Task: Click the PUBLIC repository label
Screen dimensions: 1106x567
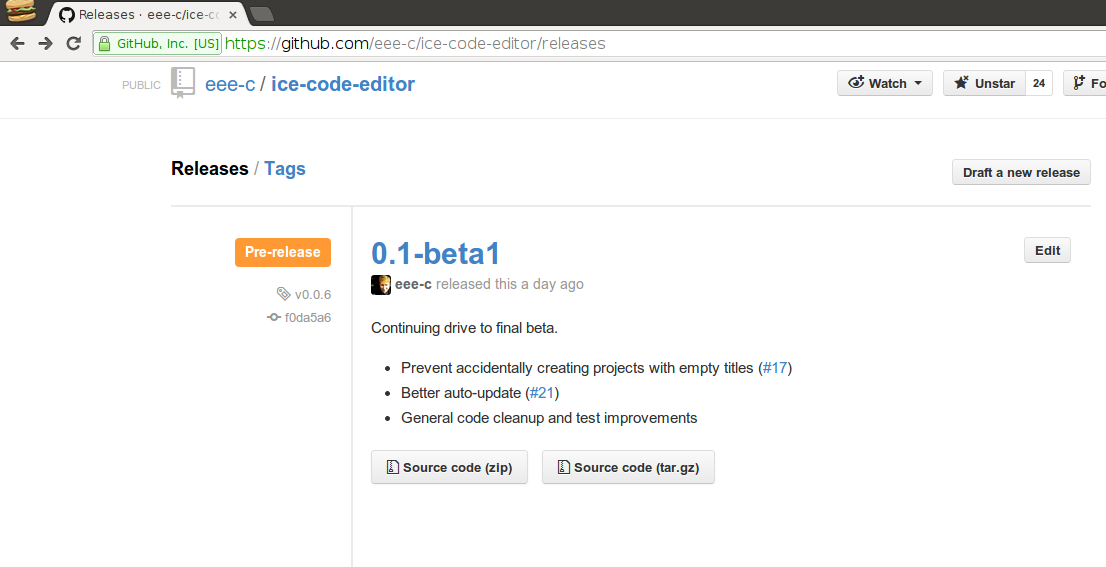Action: pyautogui.click(x=141, y=85)
